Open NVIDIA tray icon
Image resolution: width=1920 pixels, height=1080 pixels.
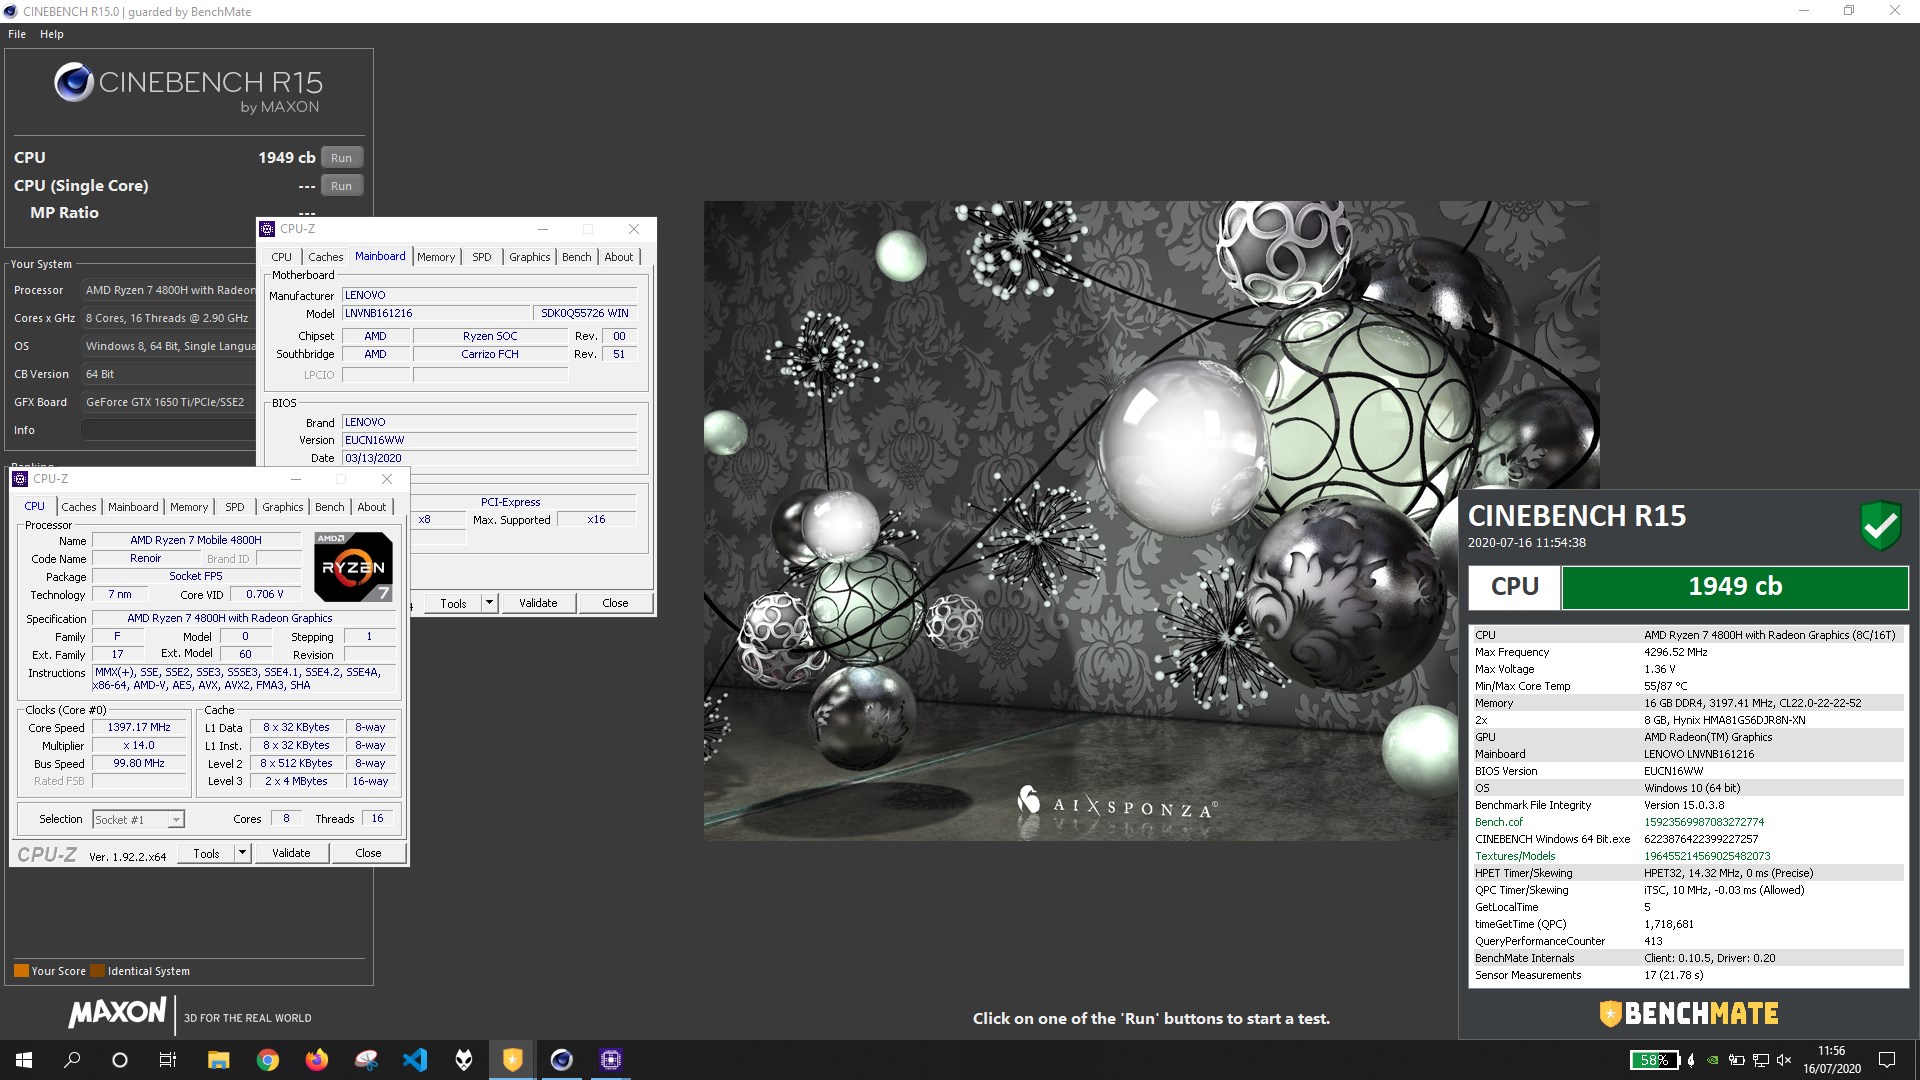(x=1713, y=1060)
